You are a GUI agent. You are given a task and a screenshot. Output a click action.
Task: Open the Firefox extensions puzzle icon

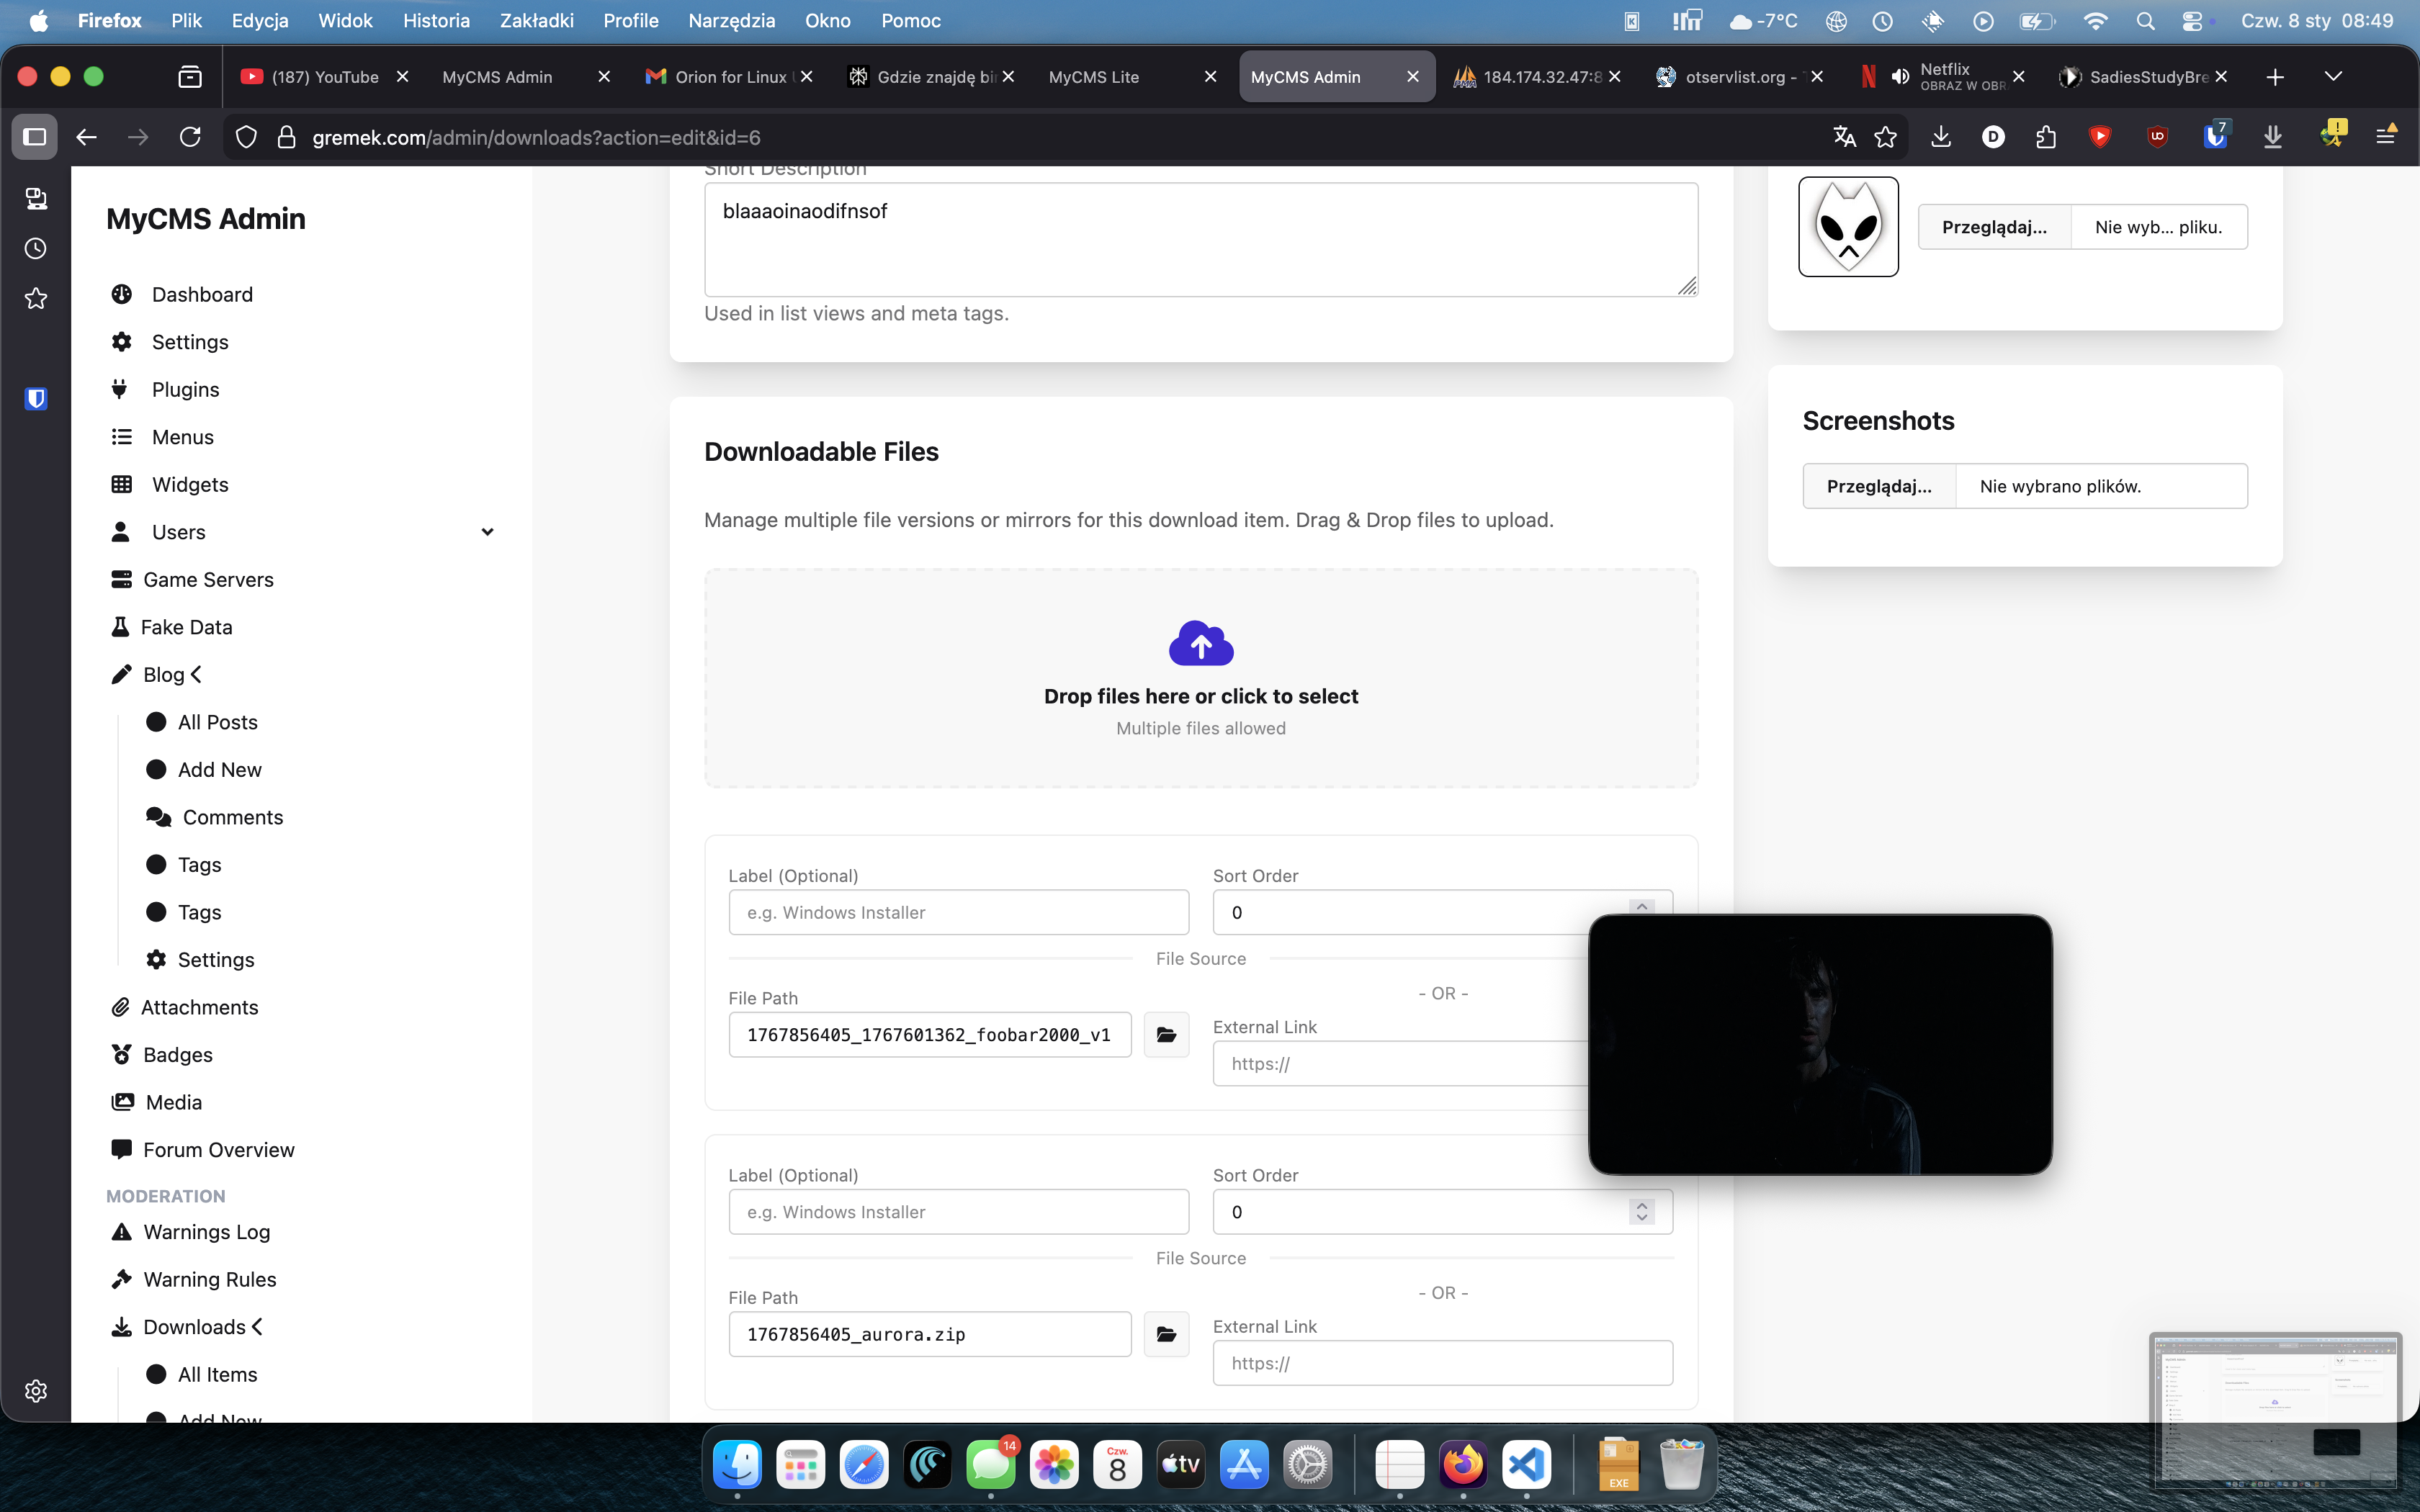(x=2046, y=137)
